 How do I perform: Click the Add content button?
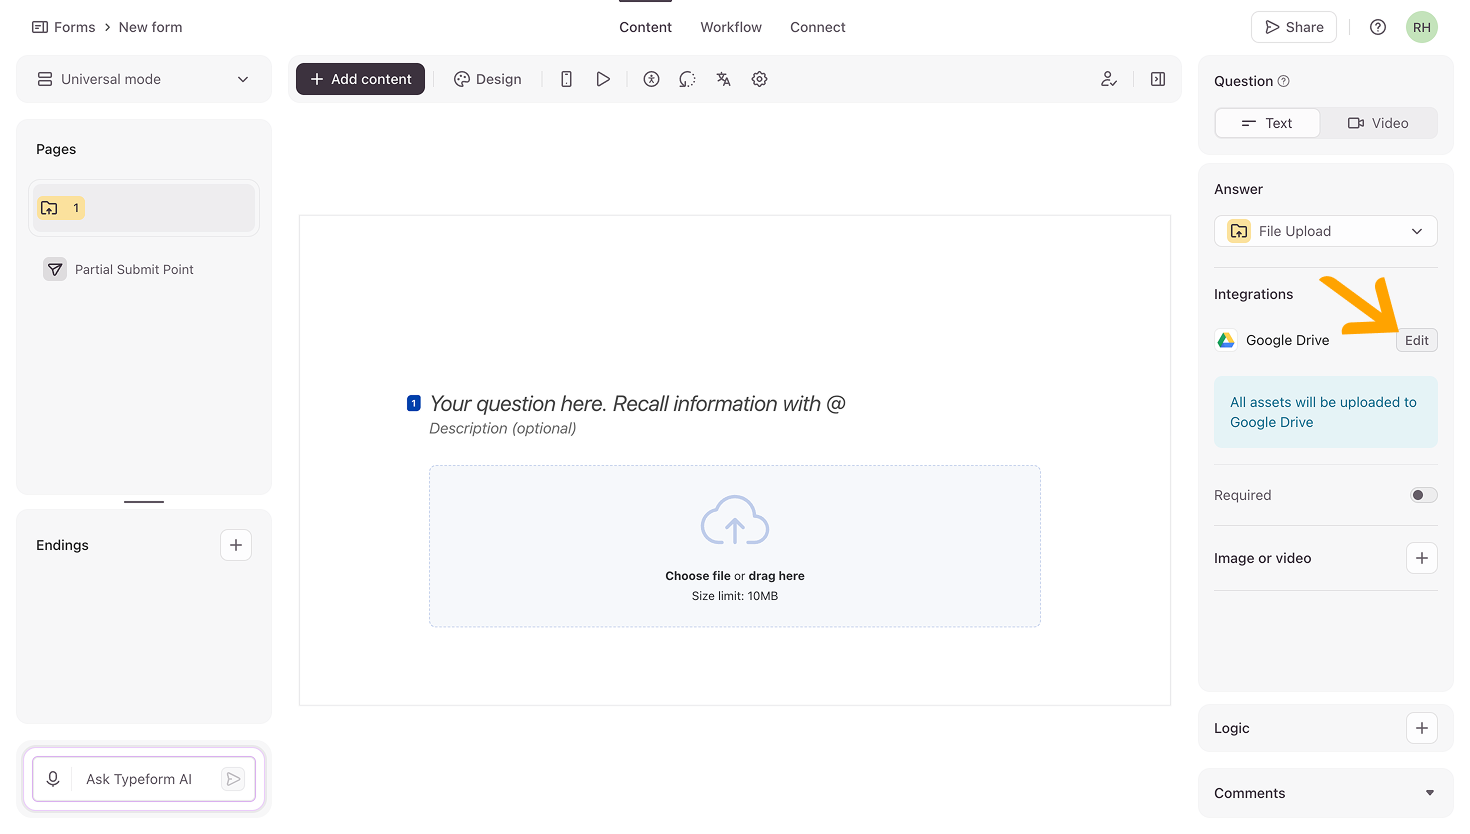coord(360,79)
